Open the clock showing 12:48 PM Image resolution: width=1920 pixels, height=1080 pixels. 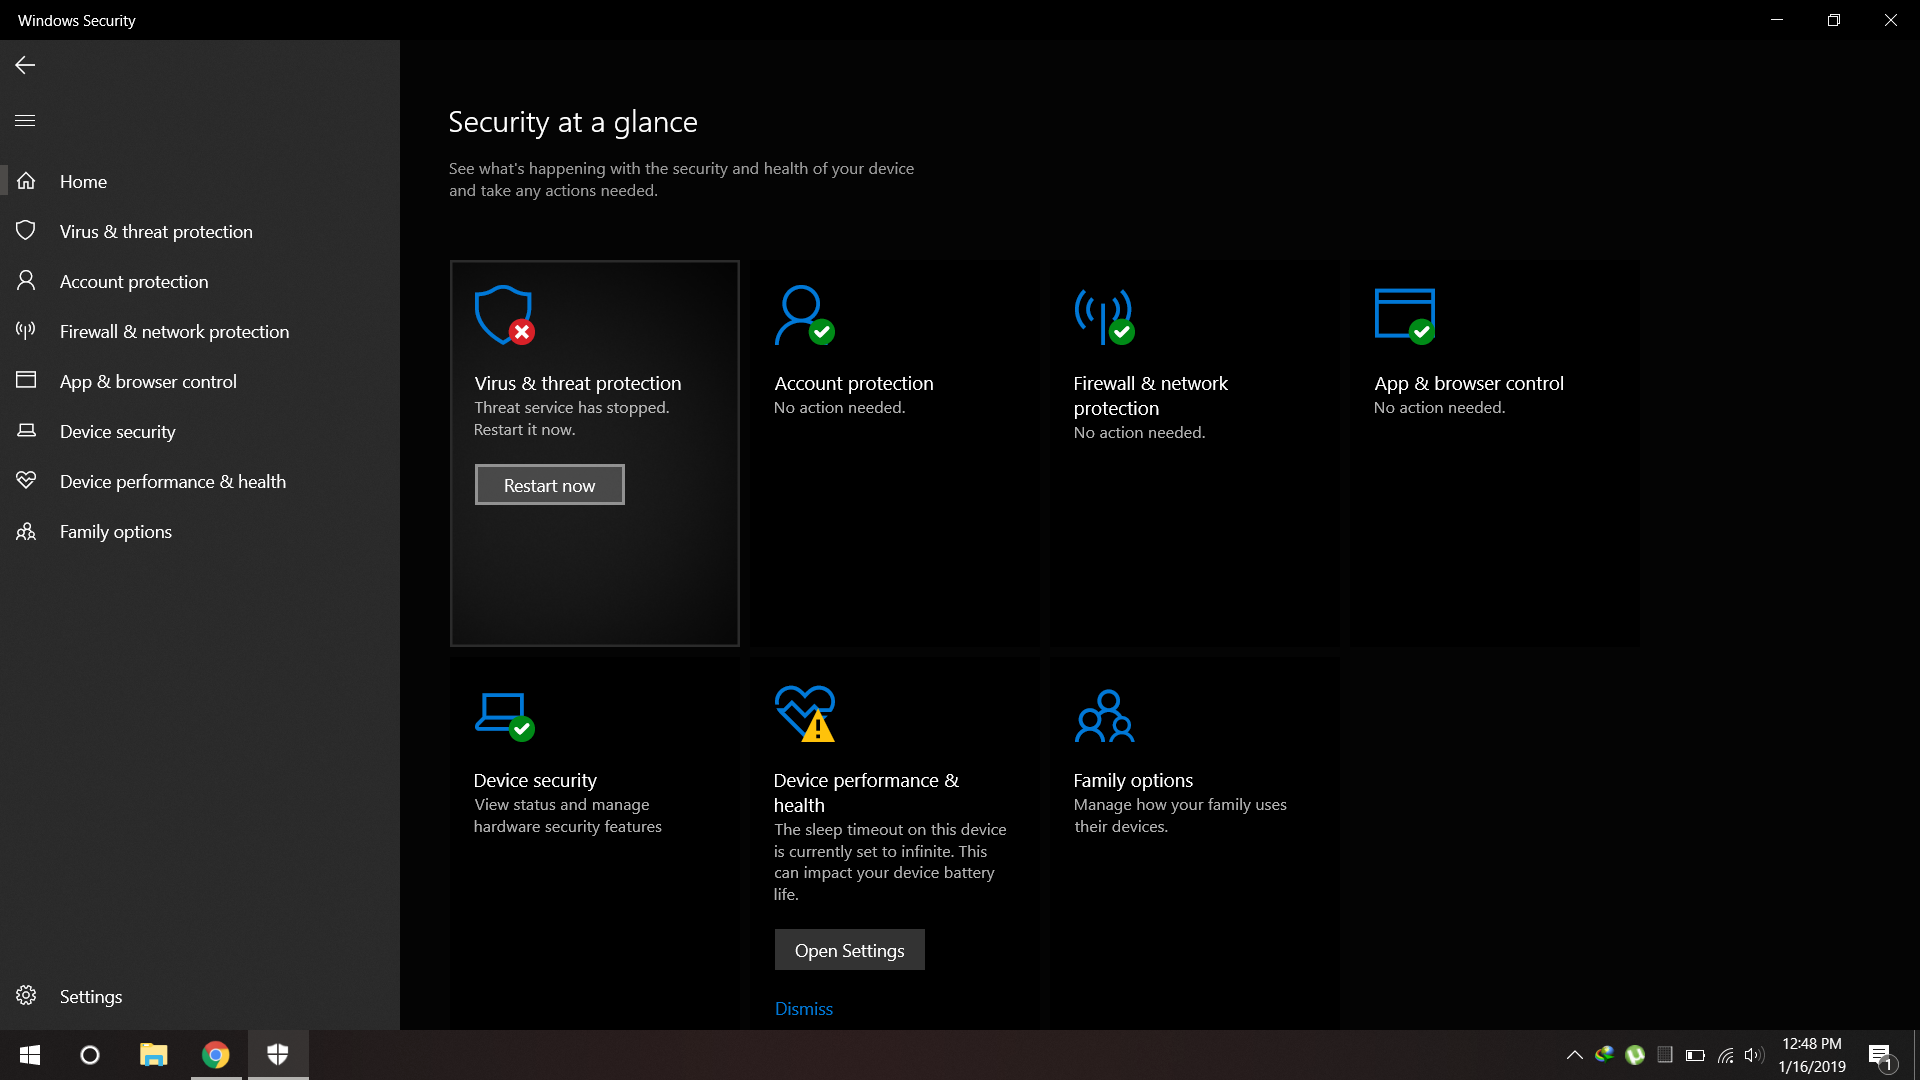(x=1812, y=1055)
